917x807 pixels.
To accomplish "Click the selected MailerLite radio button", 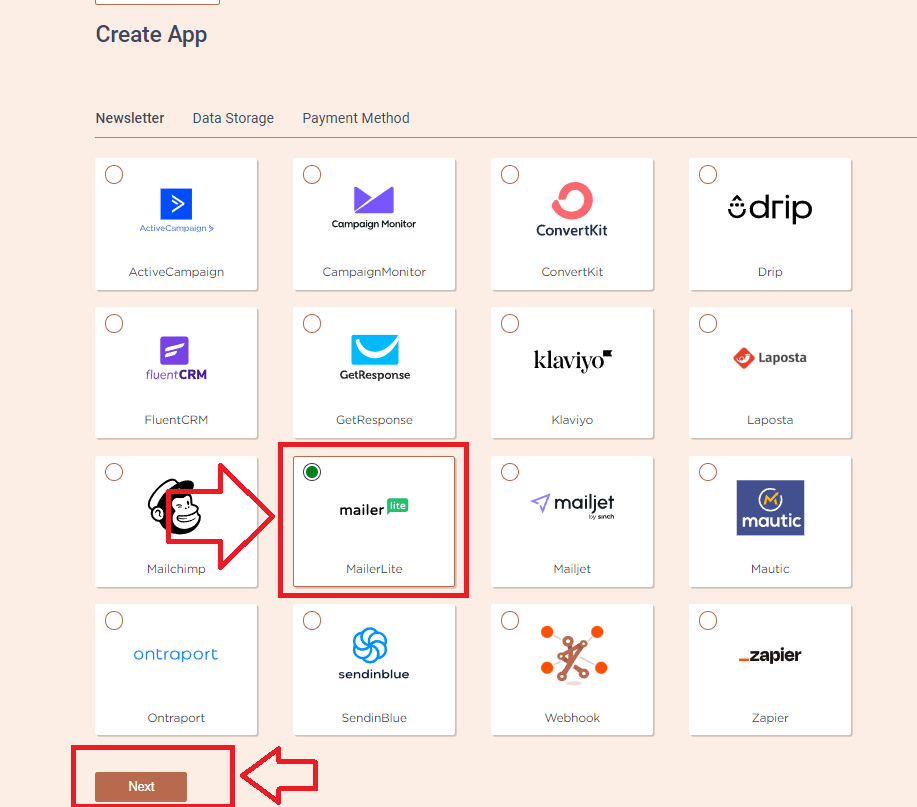I will [312, 472].
